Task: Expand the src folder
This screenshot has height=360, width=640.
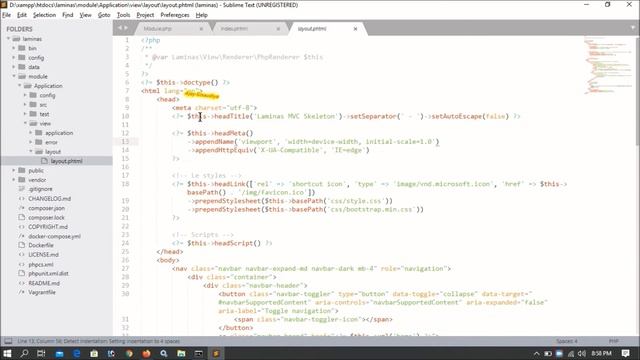Action: [25, 104]
